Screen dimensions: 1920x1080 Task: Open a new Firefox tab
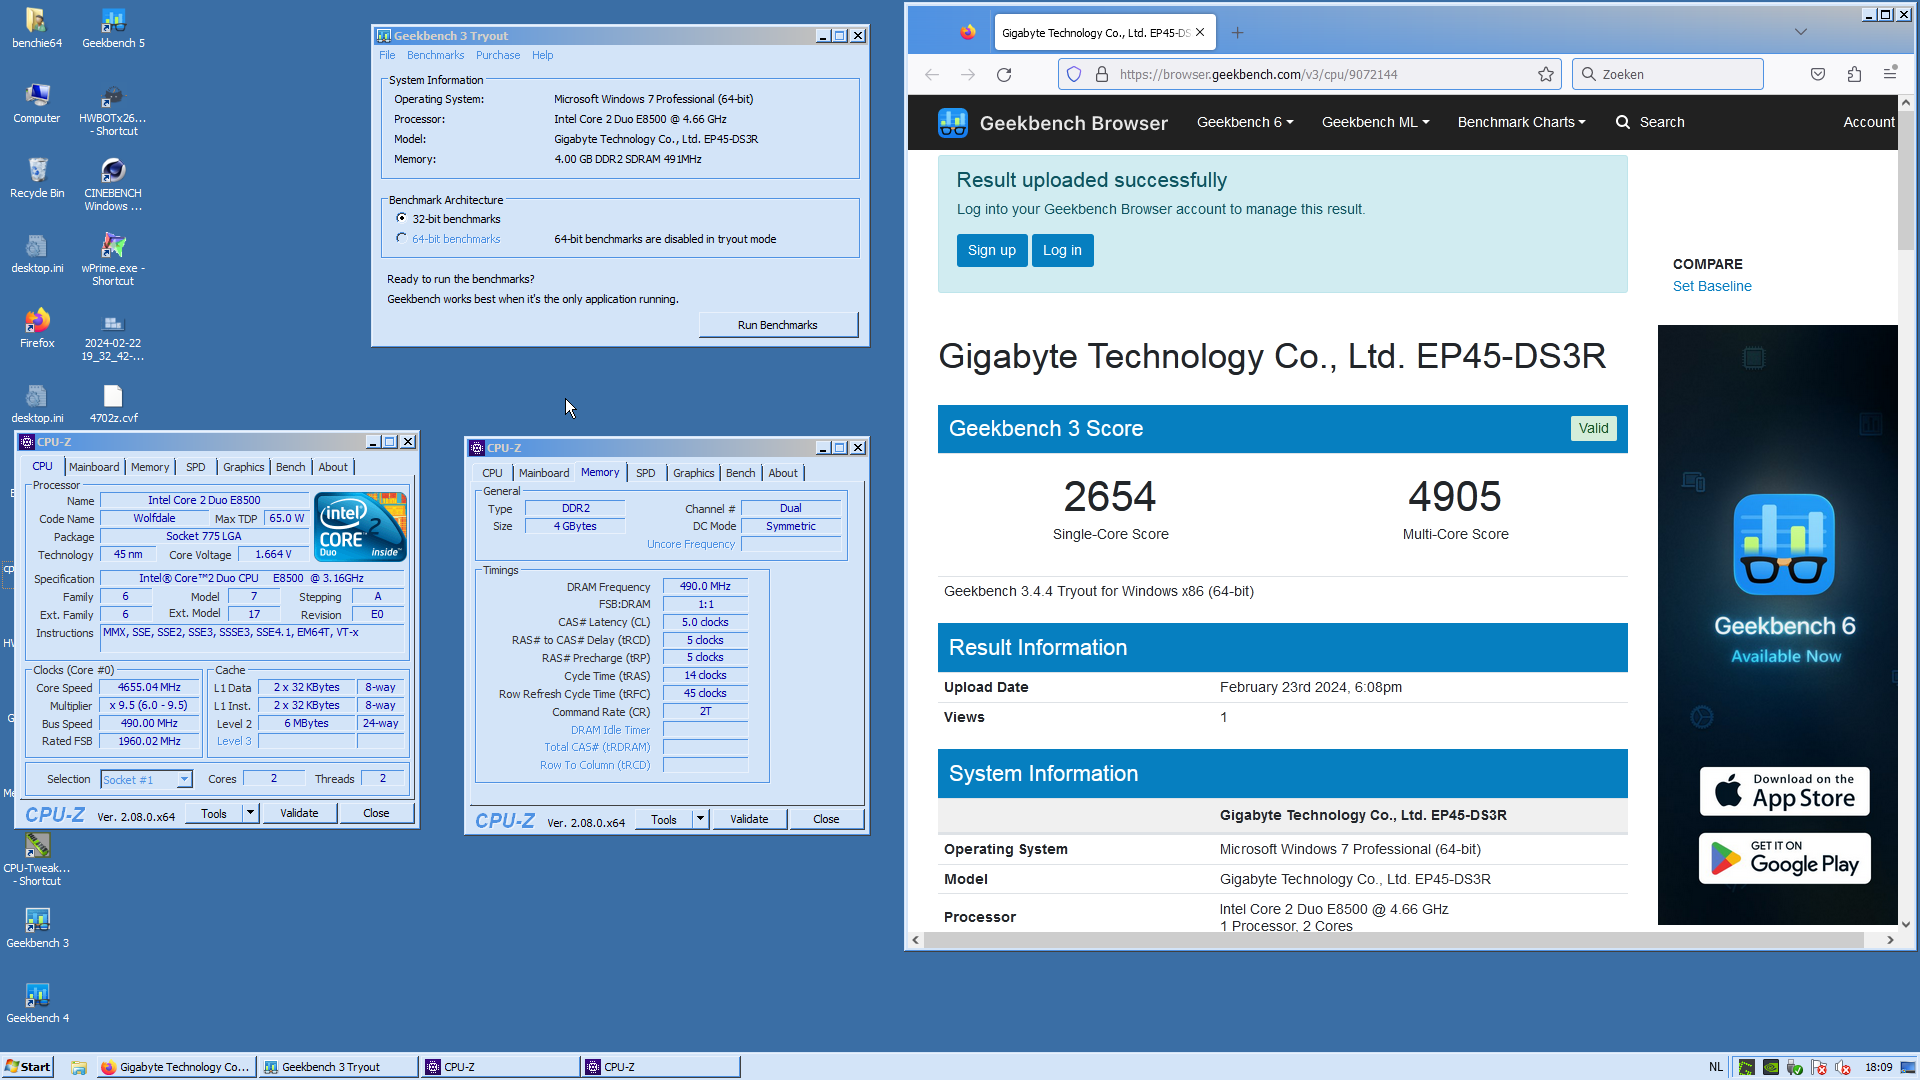coord(1237,33)
